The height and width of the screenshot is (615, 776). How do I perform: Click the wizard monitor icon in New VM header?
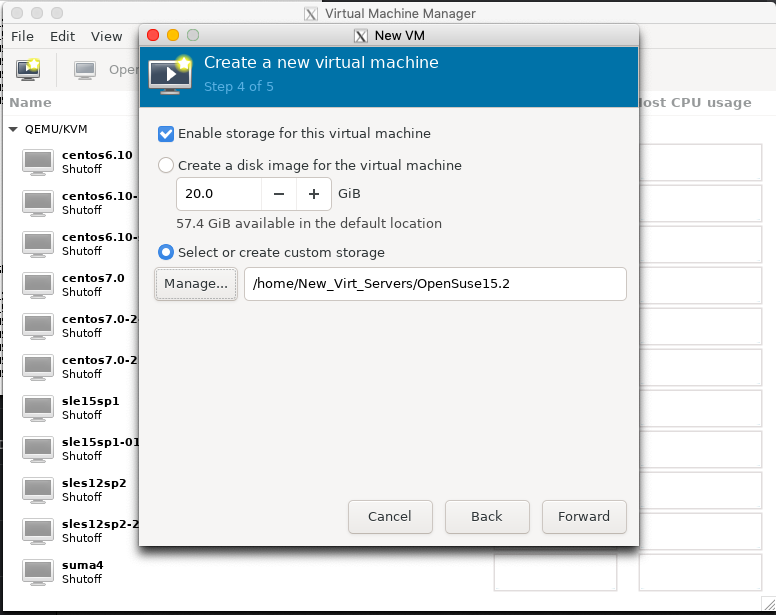170,75
